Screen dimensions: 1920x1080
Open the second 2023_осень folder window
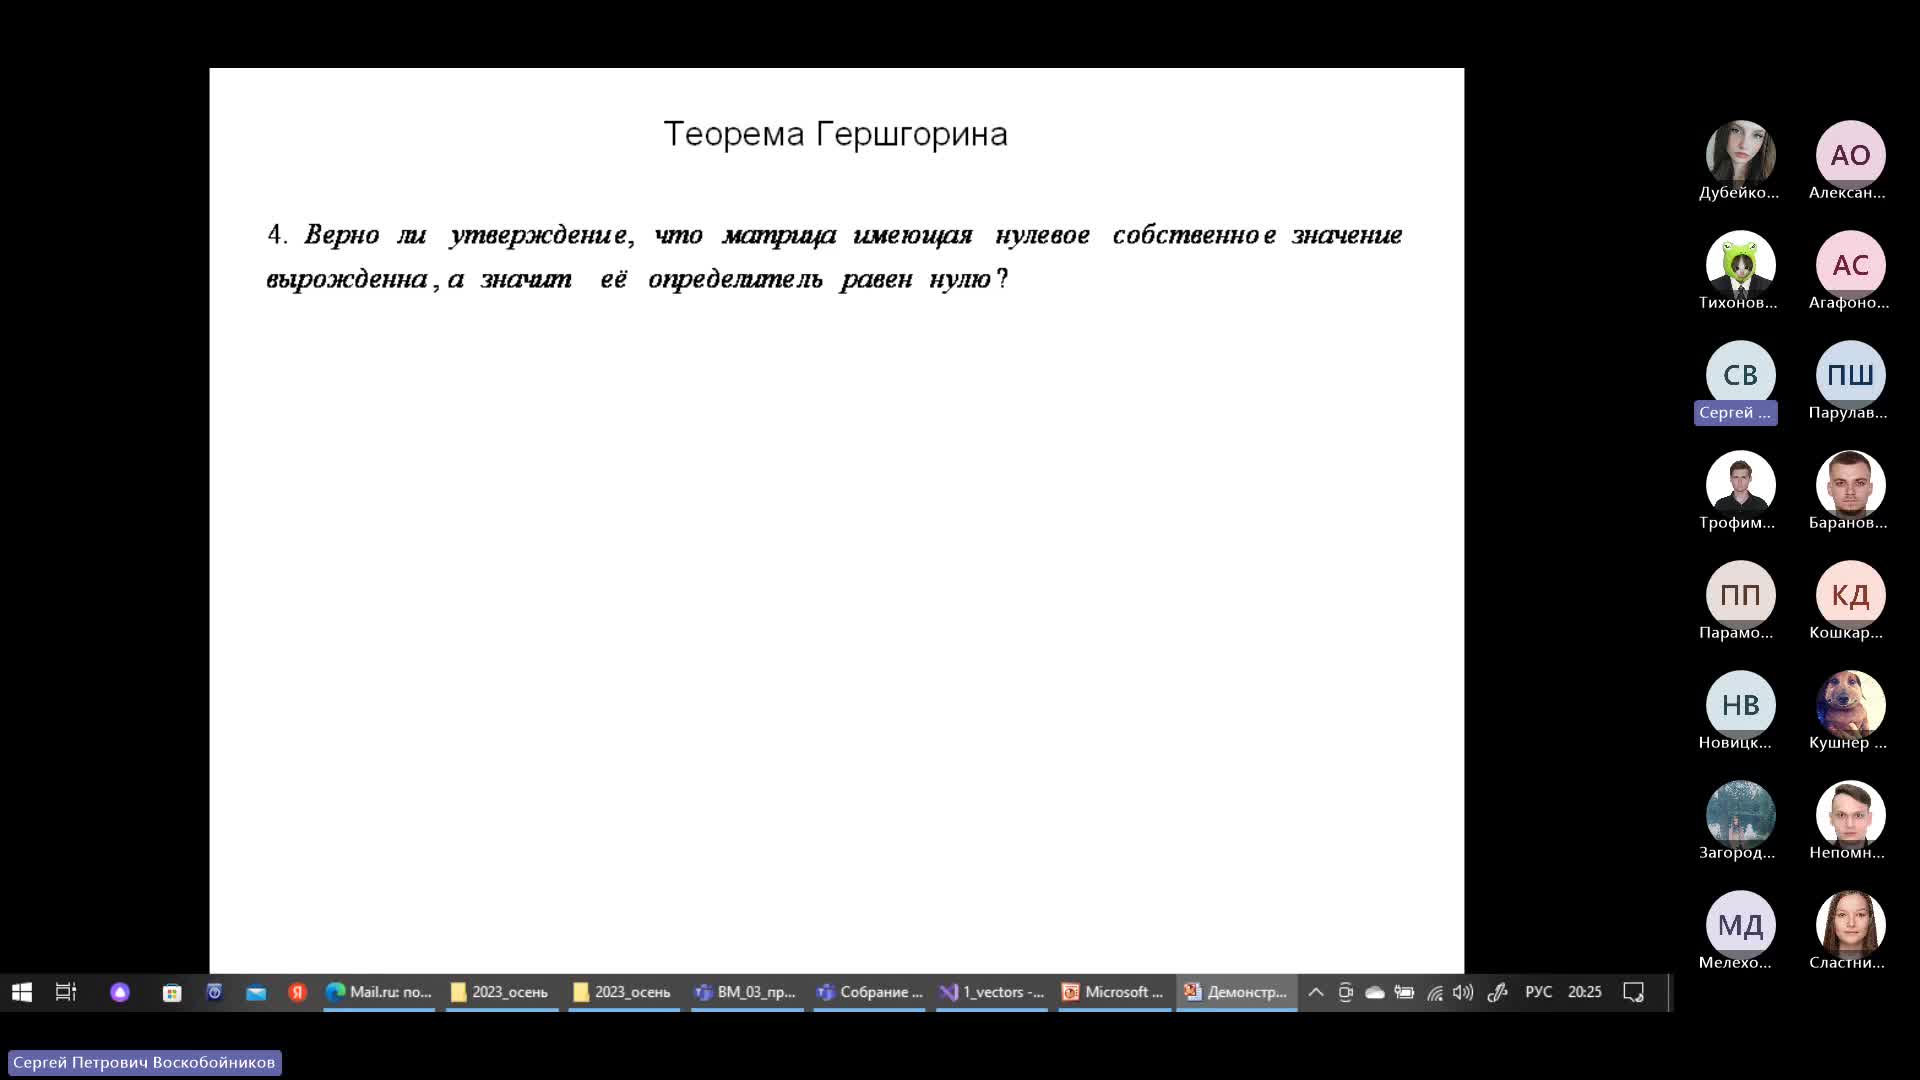(x=623, y=992)
